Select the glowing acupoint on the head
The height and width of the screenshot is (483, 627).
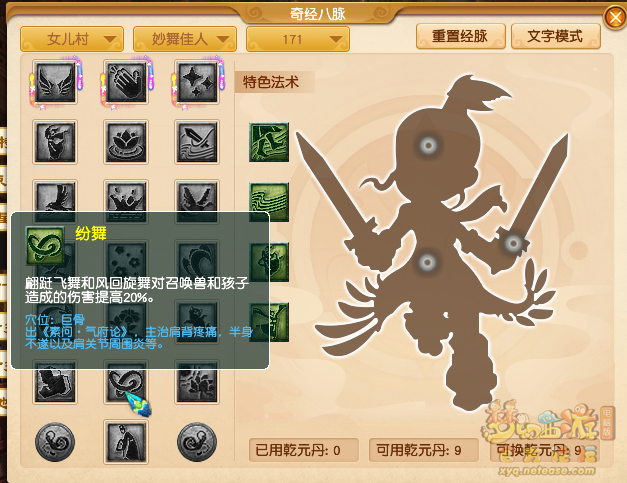point(428,145)
